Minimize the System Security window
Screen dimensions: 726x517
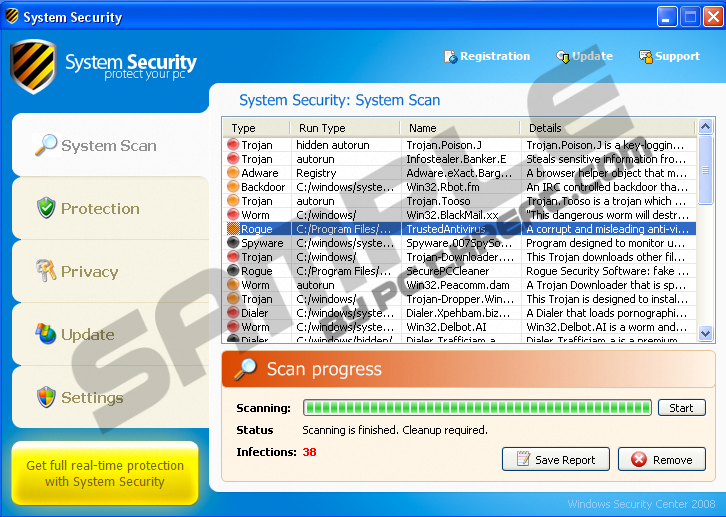667,17
